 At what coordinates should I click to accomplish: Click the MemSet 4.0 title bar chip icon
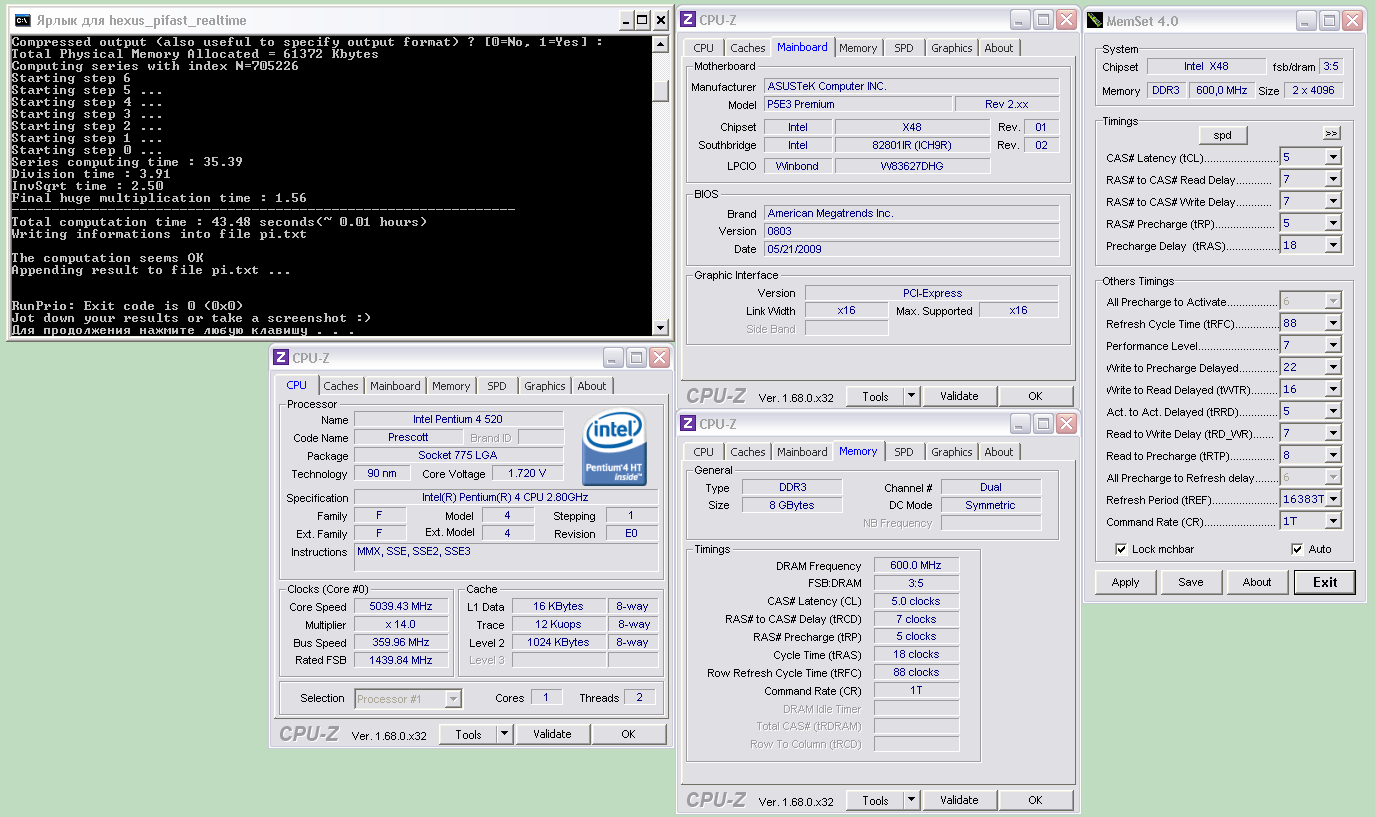1094,20
